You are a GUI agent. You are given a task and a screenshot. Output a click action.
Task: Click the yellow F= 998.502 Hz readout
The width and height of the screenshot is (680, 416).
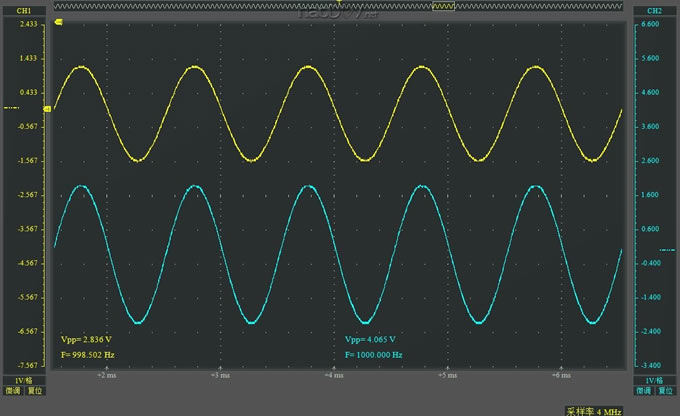[88, 354]
